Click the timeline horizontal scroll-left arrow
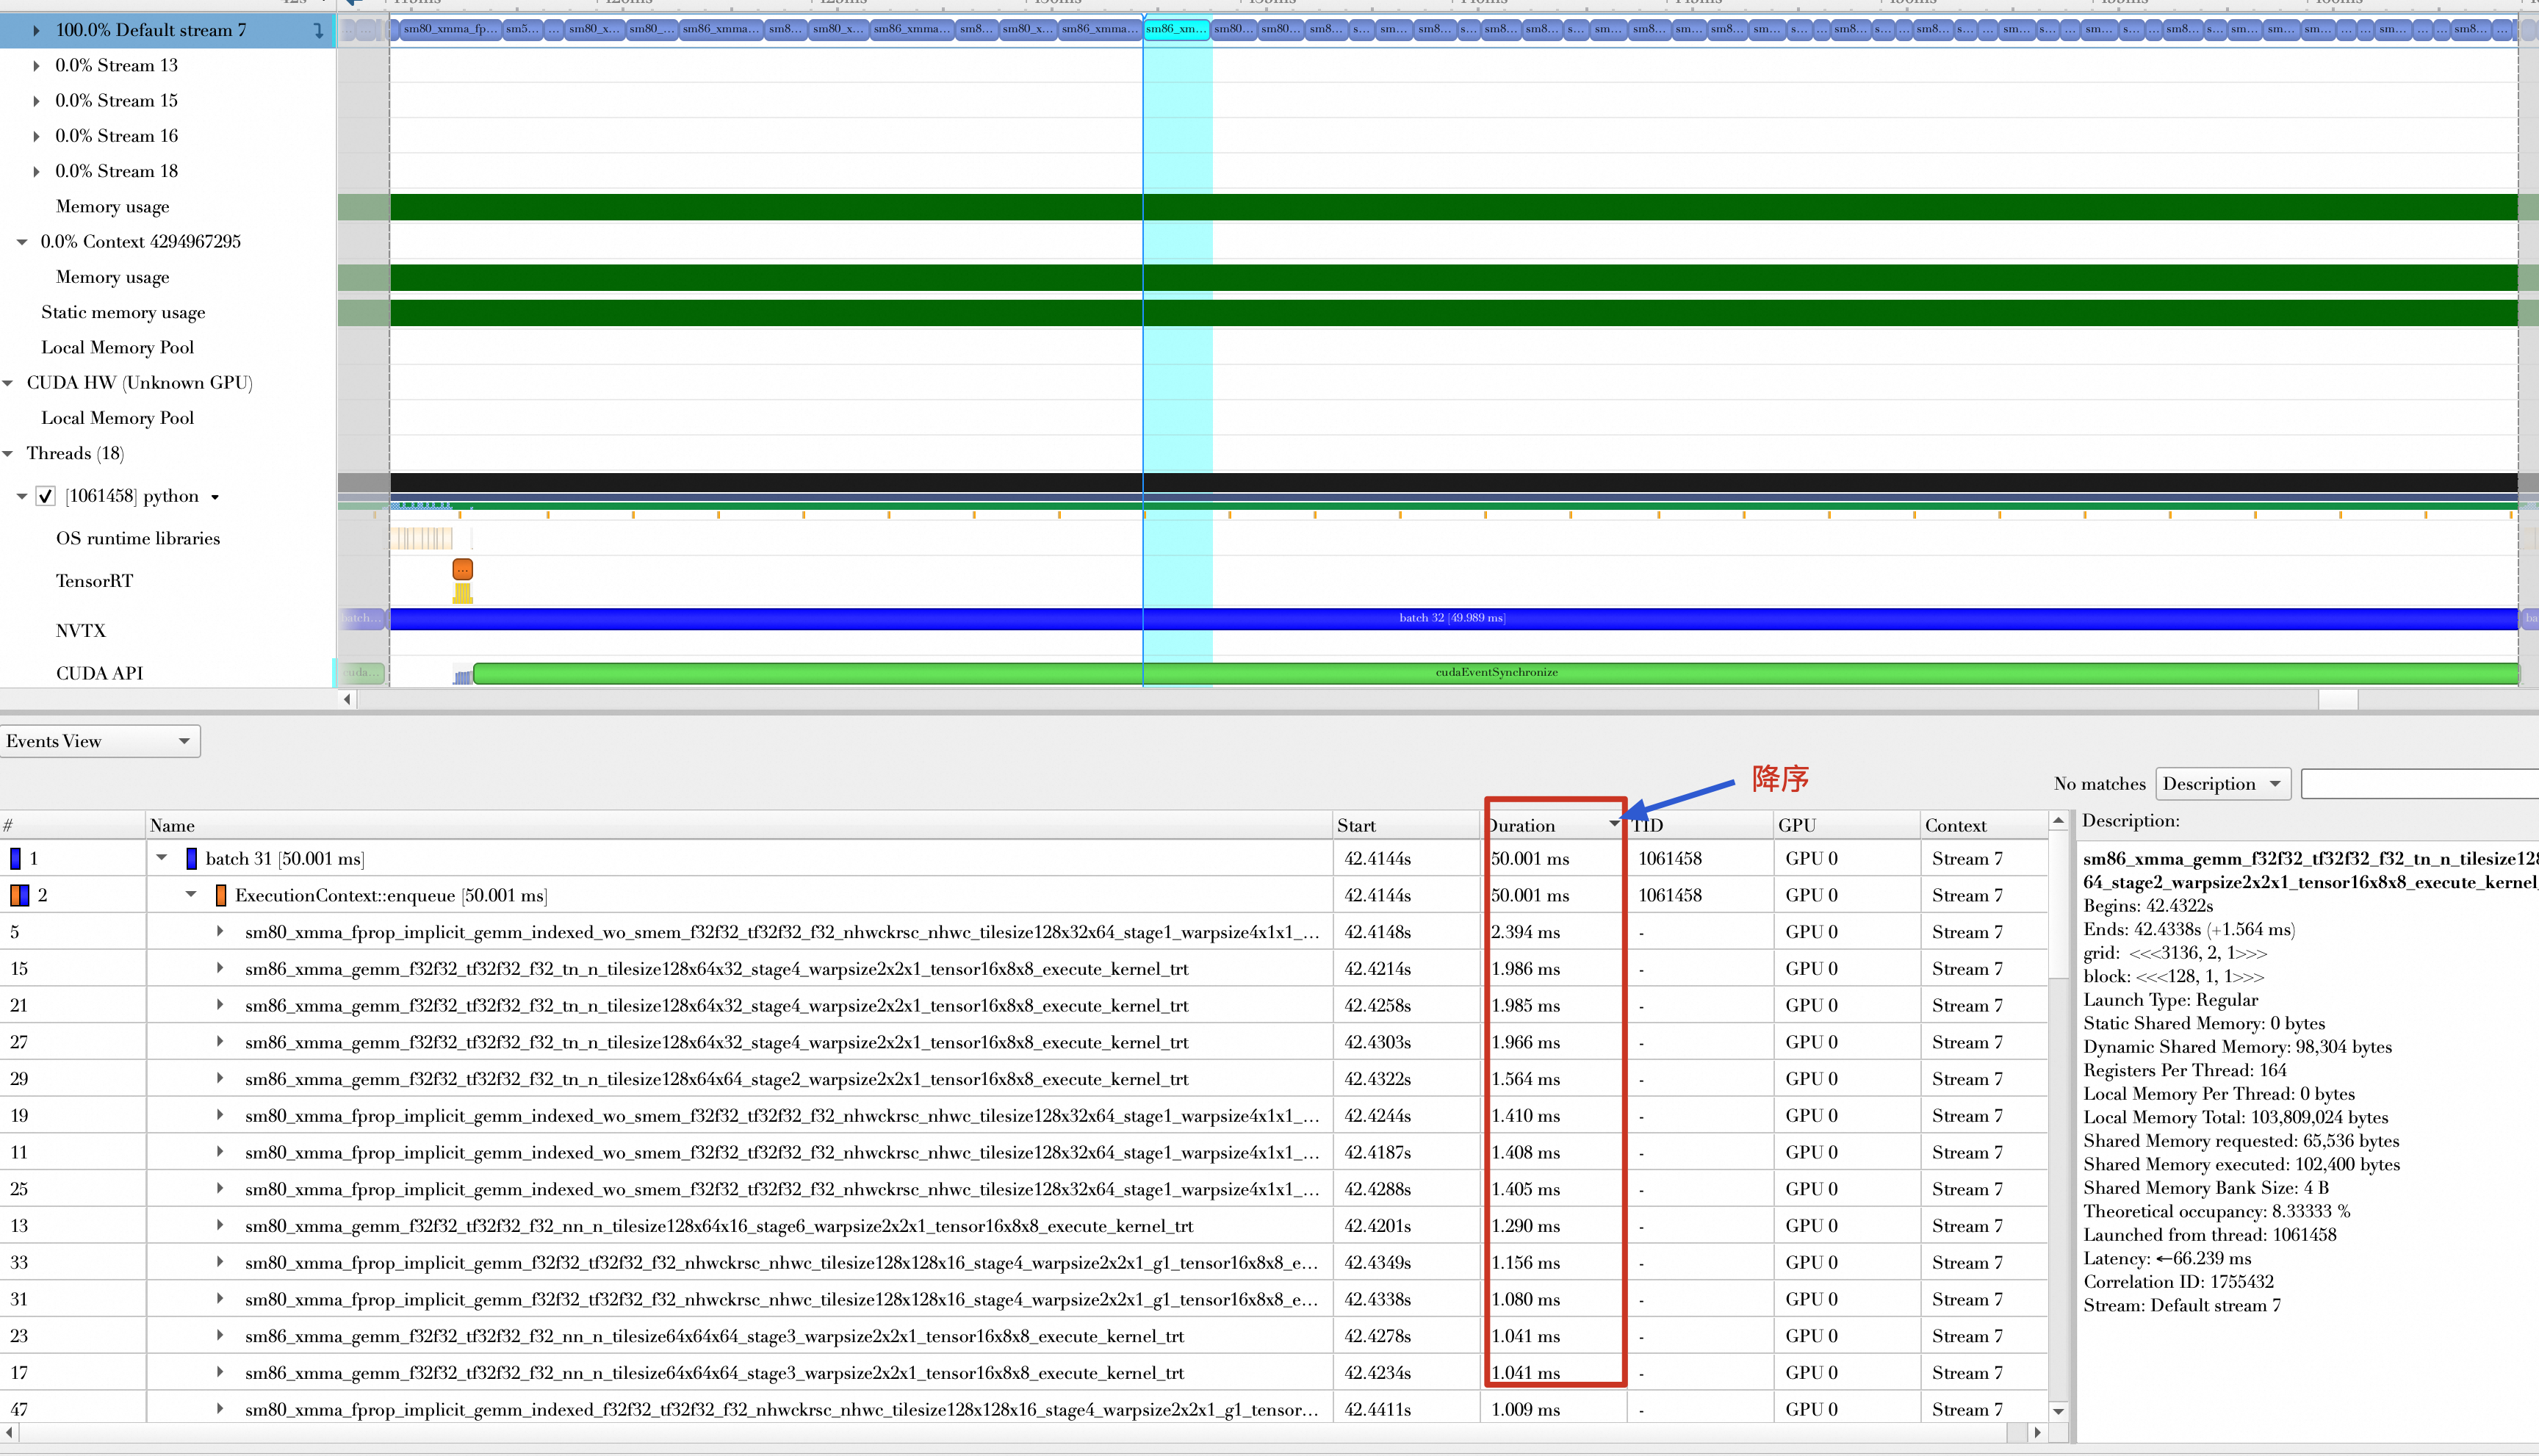 (347, 699)
